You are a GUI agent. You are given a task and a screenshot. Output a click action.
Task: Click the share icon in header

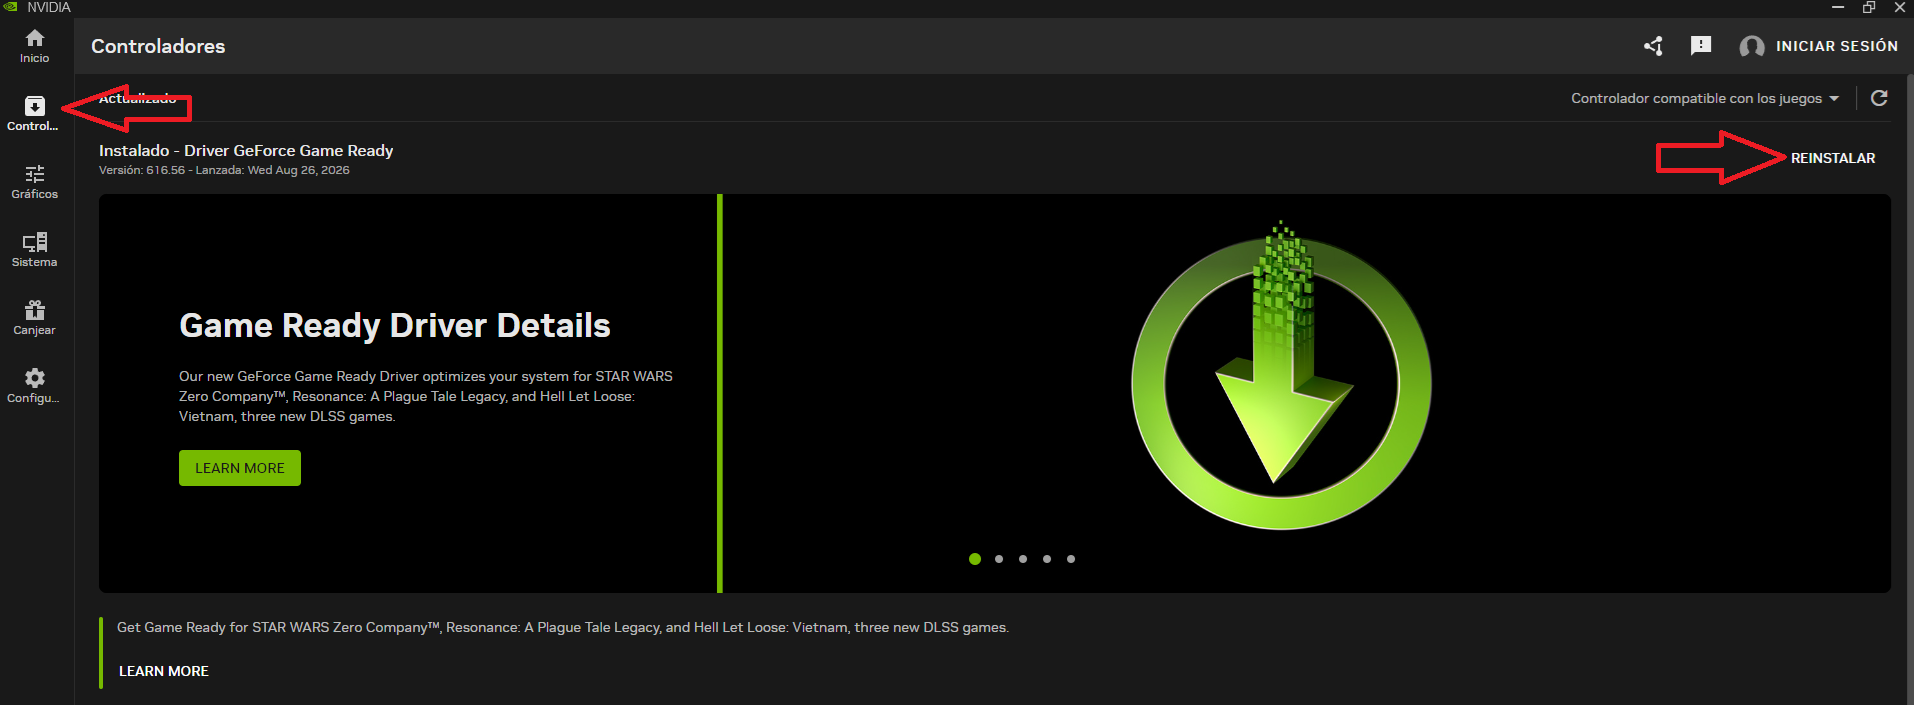pyautogui.click(x=1653, y=46)
